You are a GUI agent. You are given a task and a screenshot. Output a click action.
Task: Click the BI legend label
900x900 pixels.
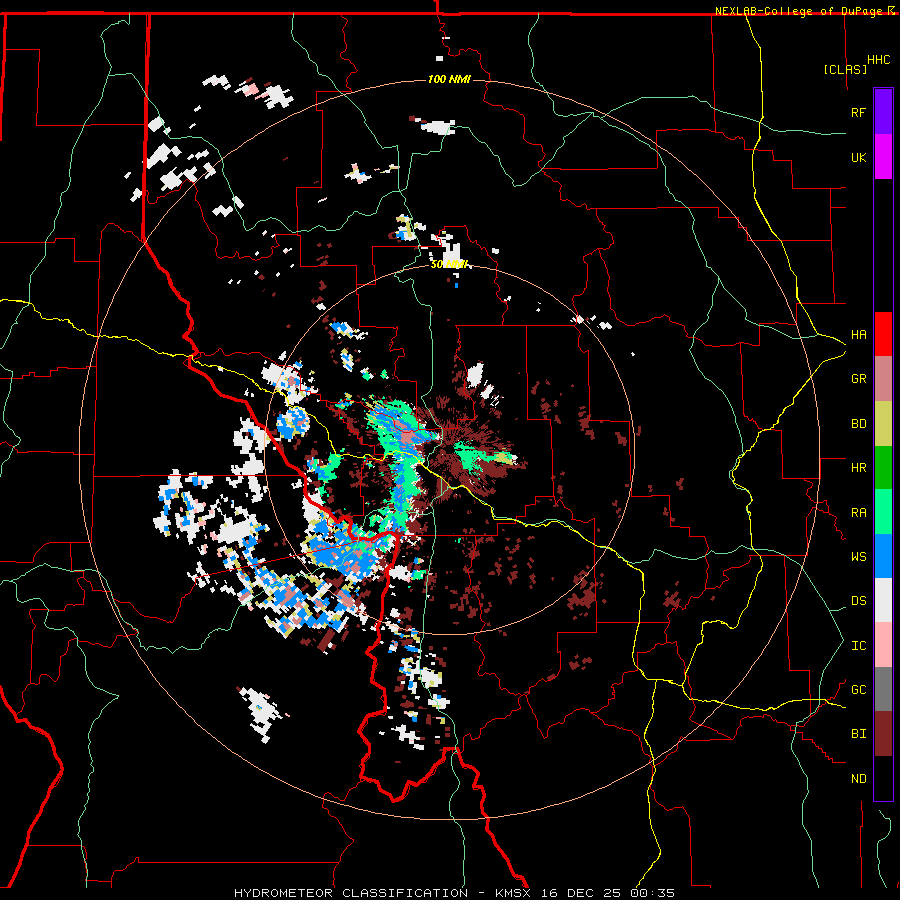(858, 734)
